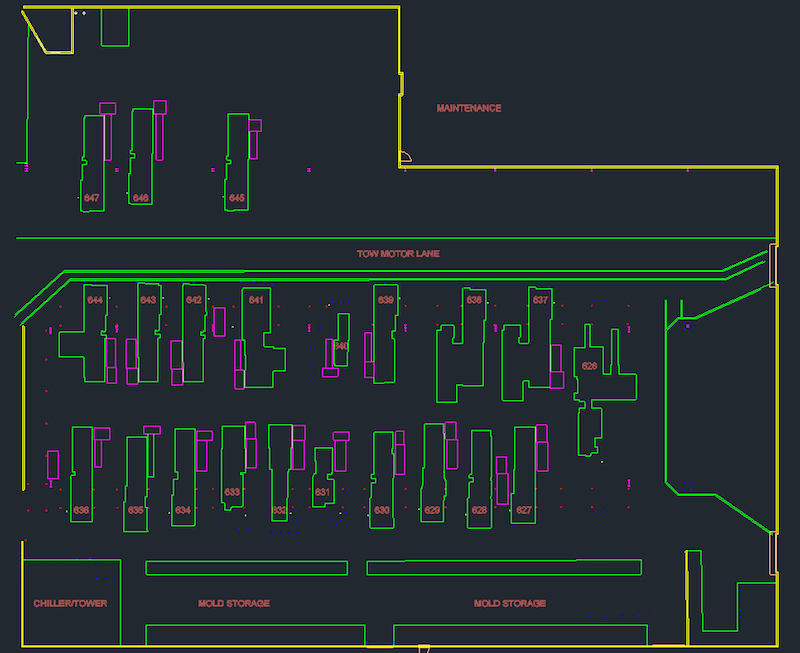Select the TOW MOTOR LANE text
This screenshot has width=800, height=653.
(398, 254)
